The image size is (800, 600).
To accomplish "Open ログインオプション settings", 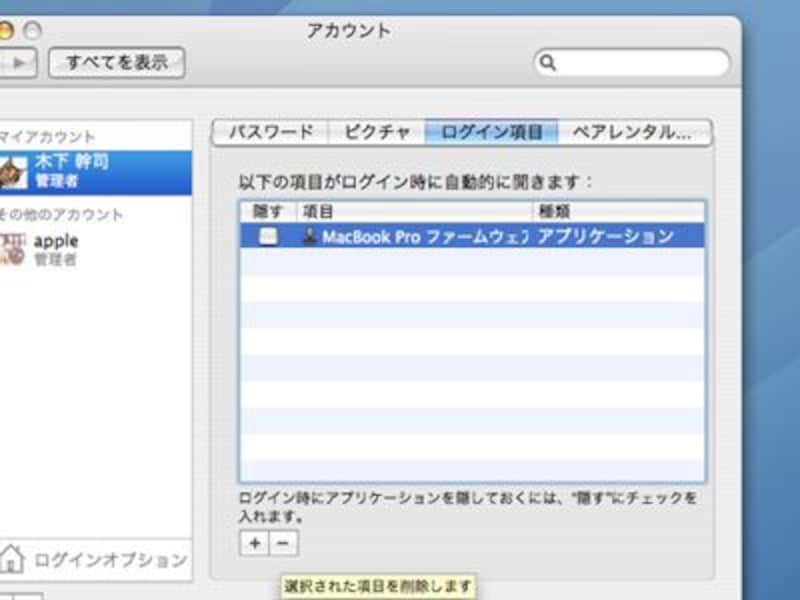I will click(x=110, y=559).
